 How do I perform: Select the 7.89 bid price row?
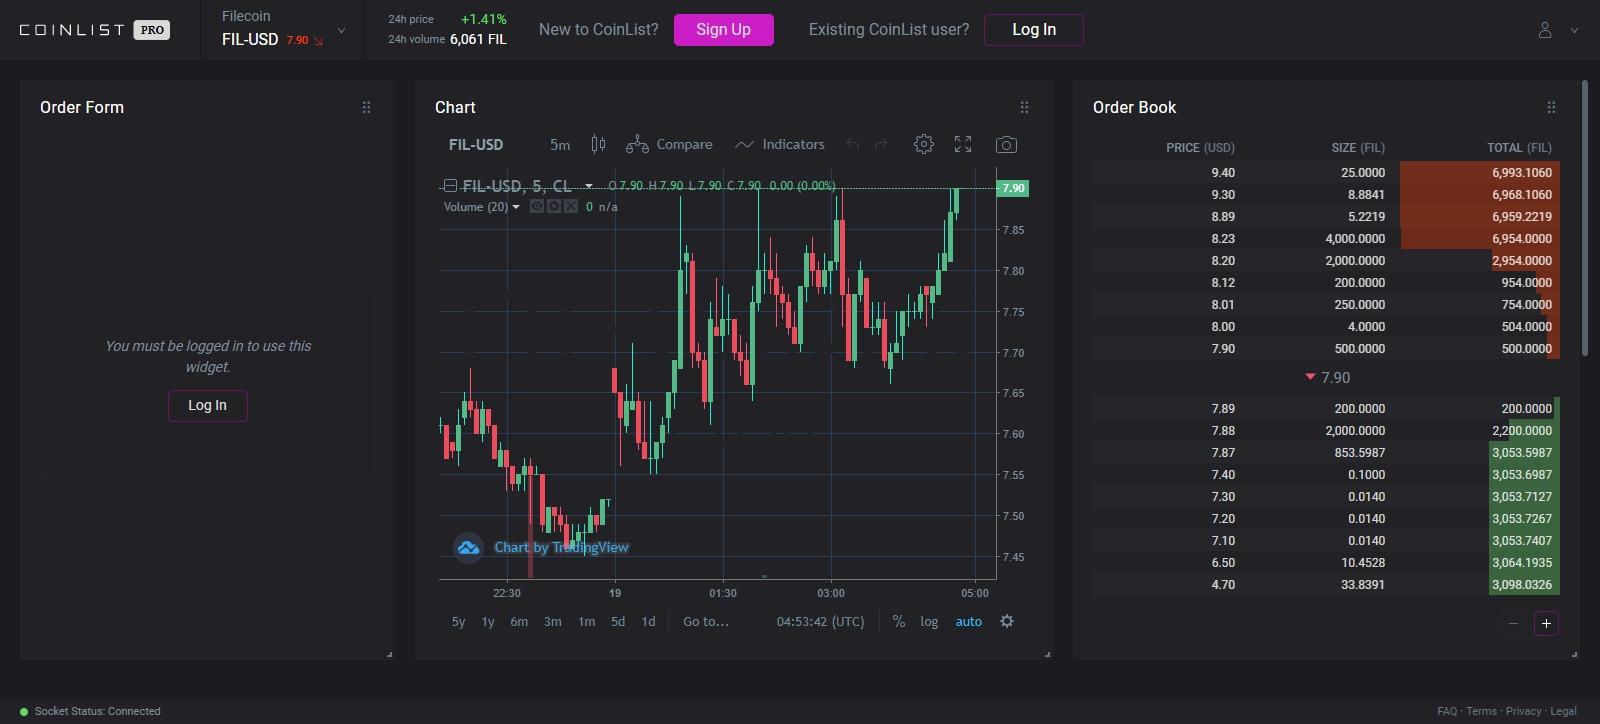click(x=1326, y=409)
